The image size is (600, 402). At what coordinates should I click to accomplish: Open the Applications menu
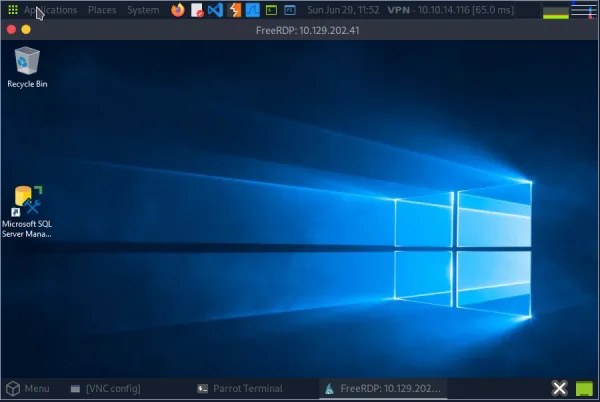50,10
